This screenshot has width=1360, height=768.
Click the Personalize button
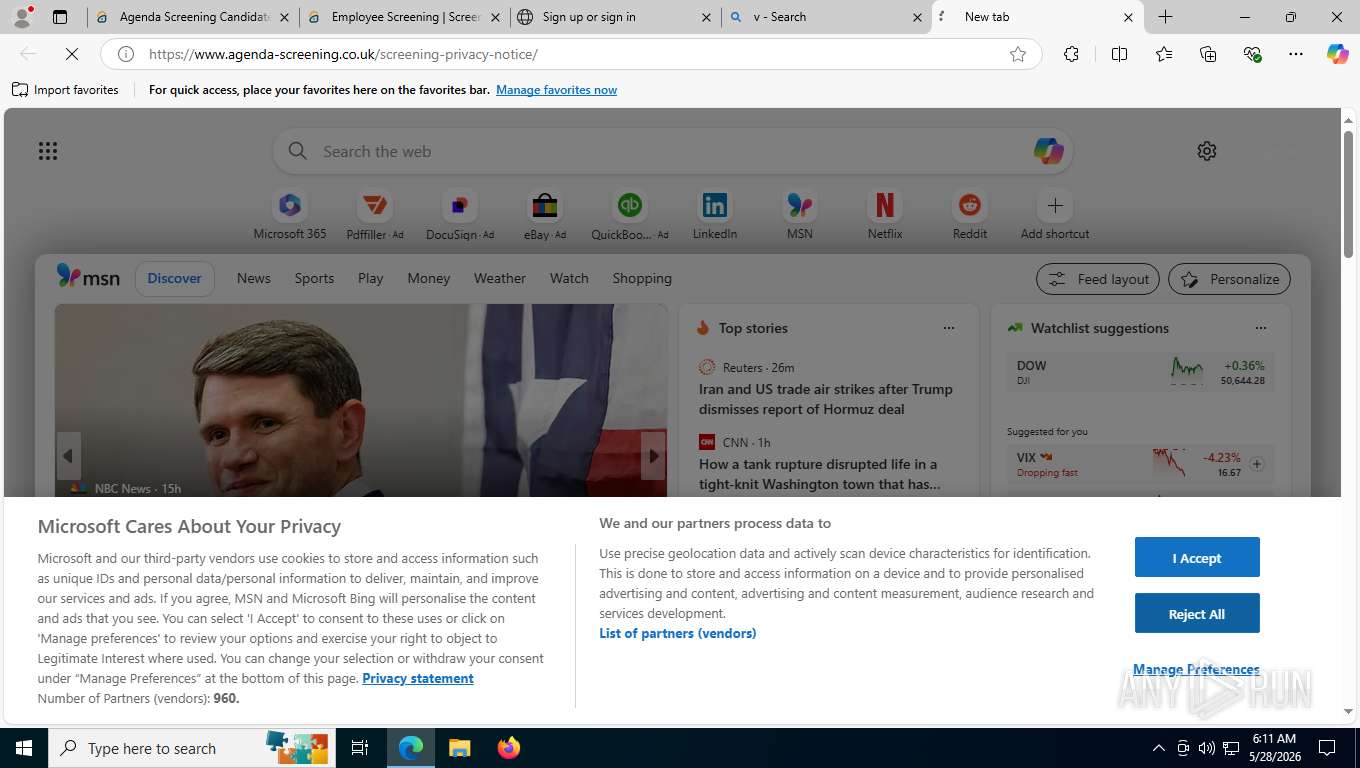pyautogui.click(x=1229, y=279)
